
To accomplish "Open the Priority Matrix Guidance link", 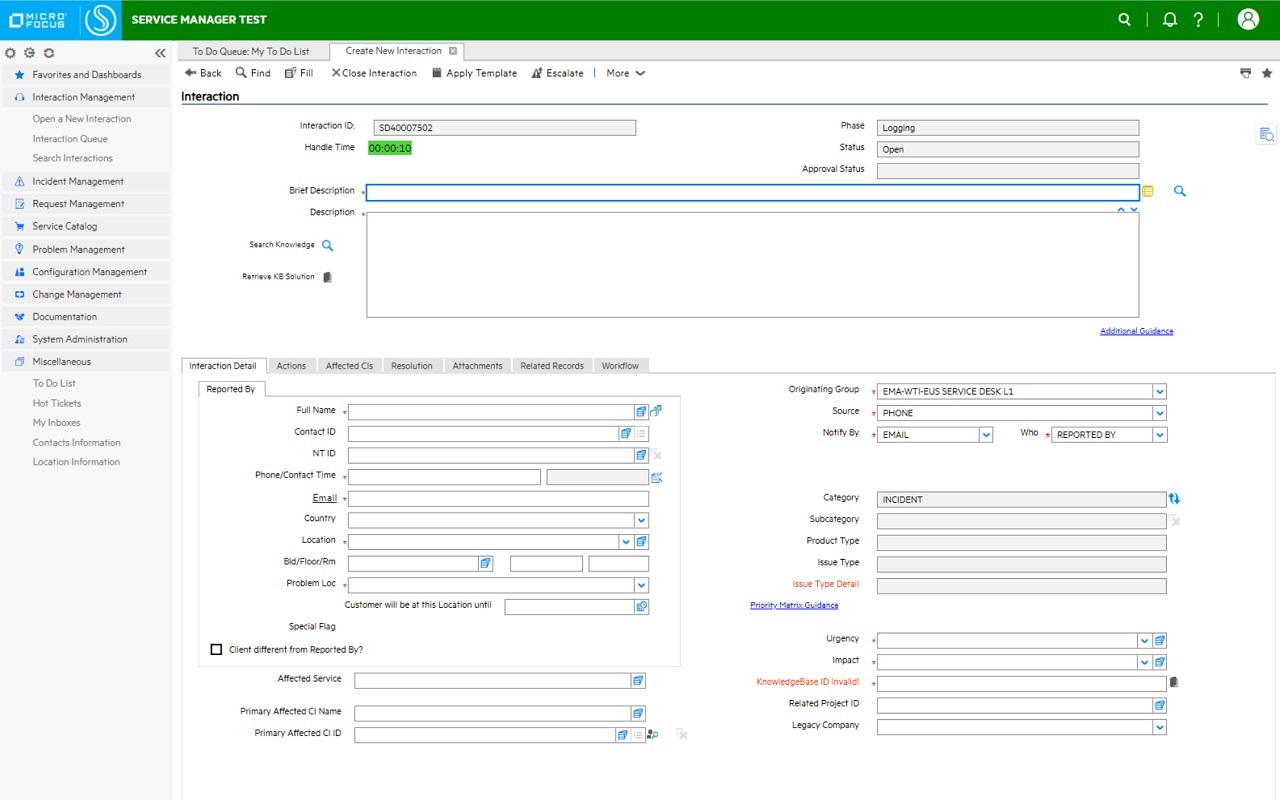I will click(794, 605).
